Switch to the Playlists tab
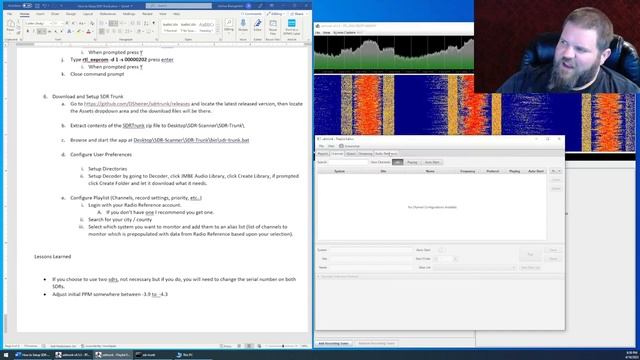640x360 pixels. point(323,153)
